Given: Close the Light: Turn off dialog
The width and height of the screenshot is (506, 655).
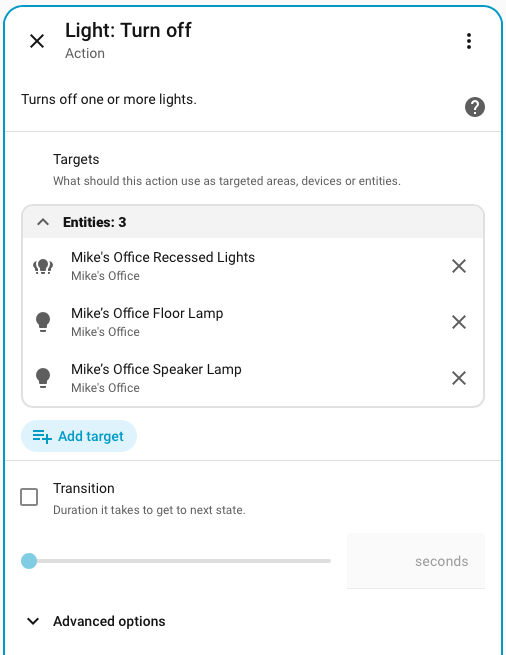Looking at the screenshot, I should click(37, 41).
